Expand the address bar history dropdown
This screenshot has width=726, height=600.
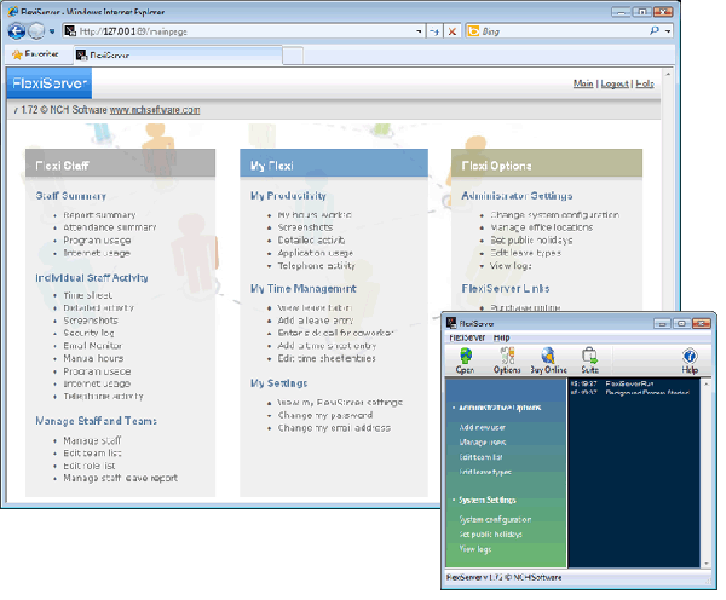coord(421,32)
